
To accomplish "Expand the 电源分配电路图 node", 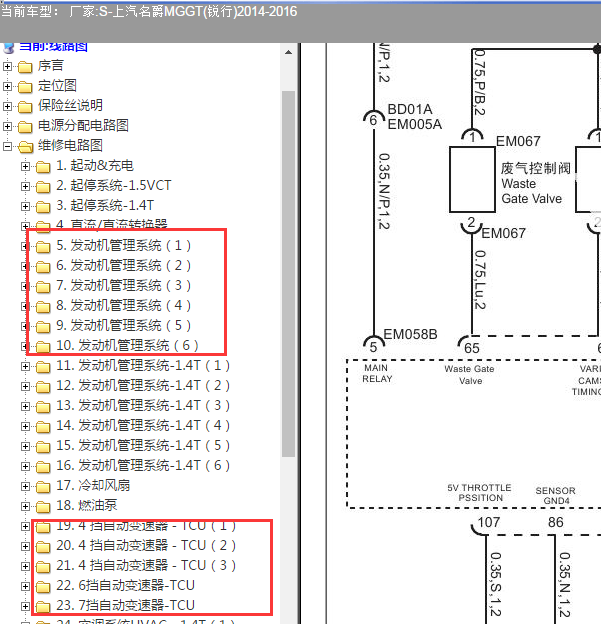I will point(7,126).
